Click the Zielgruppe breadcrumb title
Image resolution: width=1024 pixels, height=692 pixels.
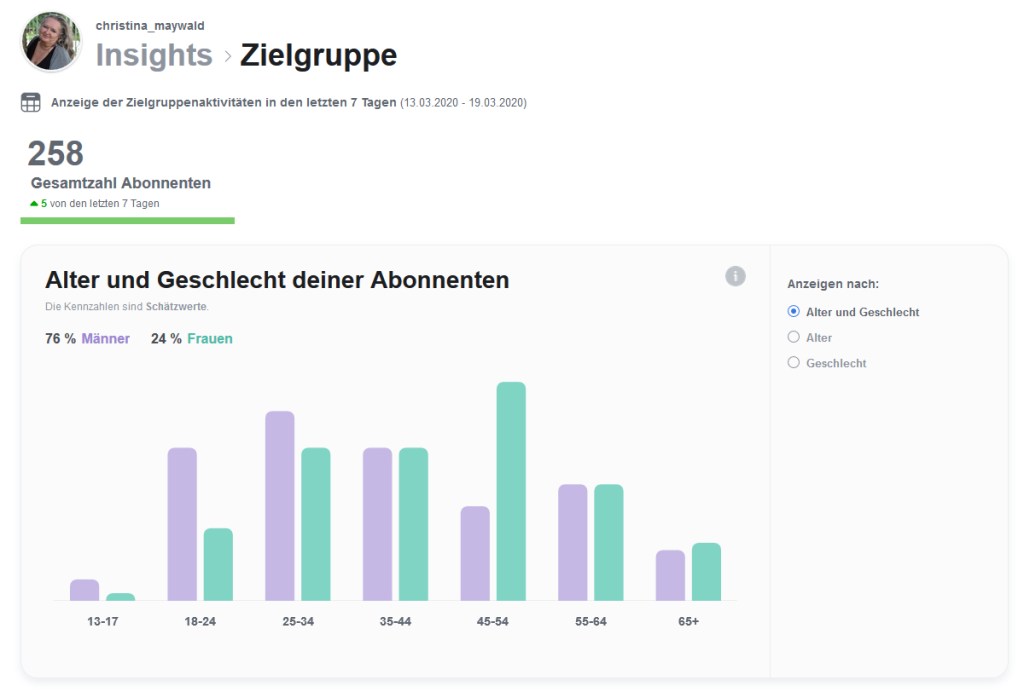click(318, 55)
